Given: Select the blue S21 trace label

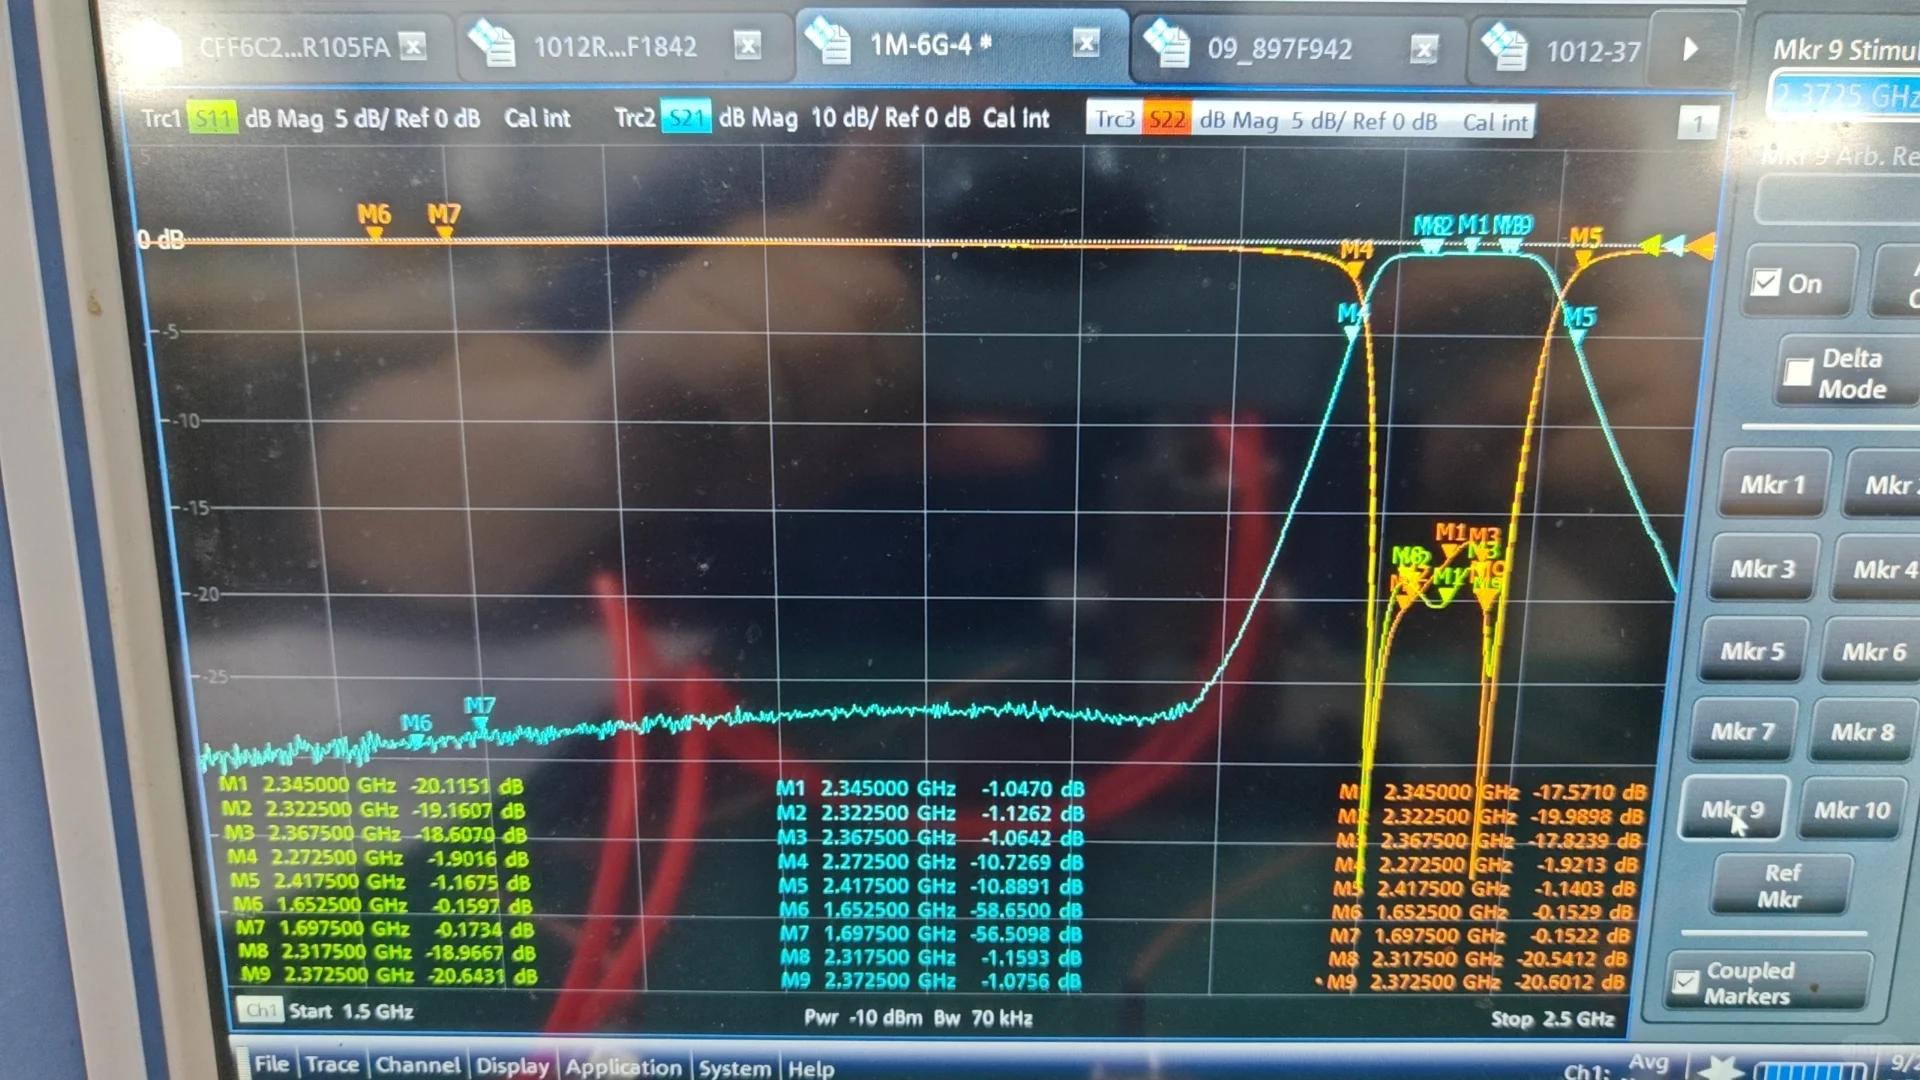Looking at the screenshot, I should coord(686,118).
